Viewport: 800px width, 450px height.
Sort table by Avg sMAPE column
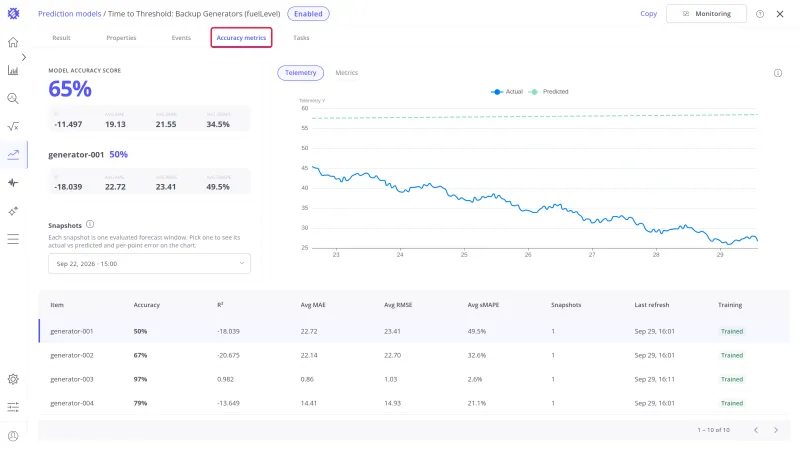[x=483, y=305]
